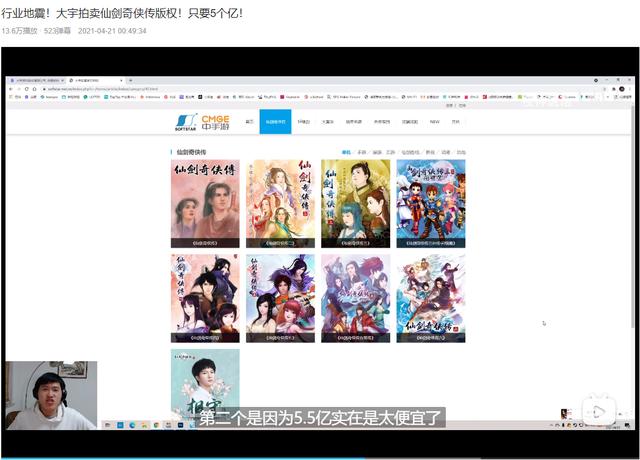The height and width of the screenshot is (460, 640).
Task: Click the video progress bar at bottom
Action: click(320, 458)
